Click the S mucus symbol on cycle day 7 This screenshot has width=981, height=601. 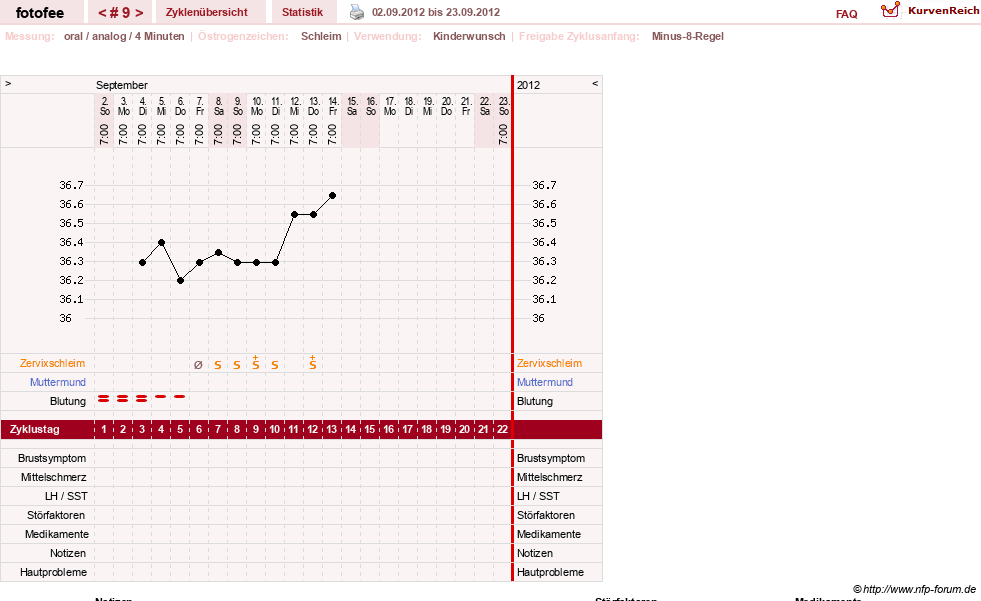218,365
